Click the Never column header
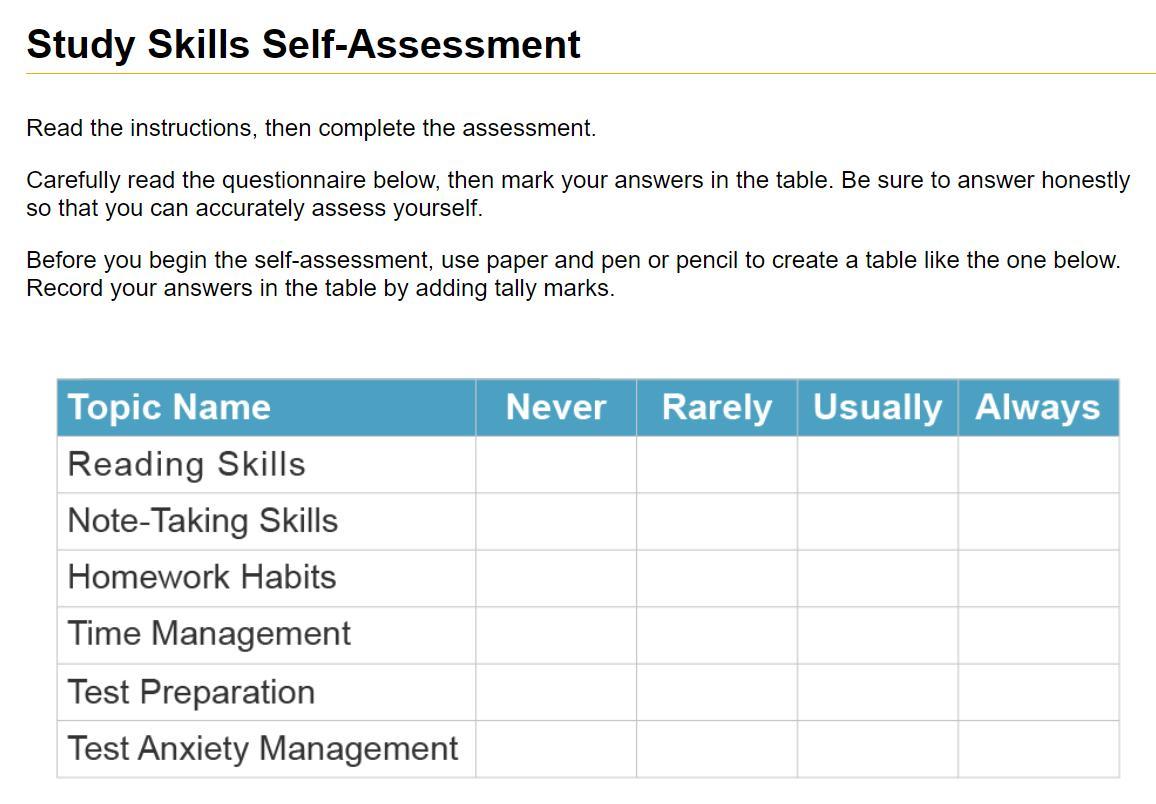Screen dimensions: 1156x804 coord(556,408)
